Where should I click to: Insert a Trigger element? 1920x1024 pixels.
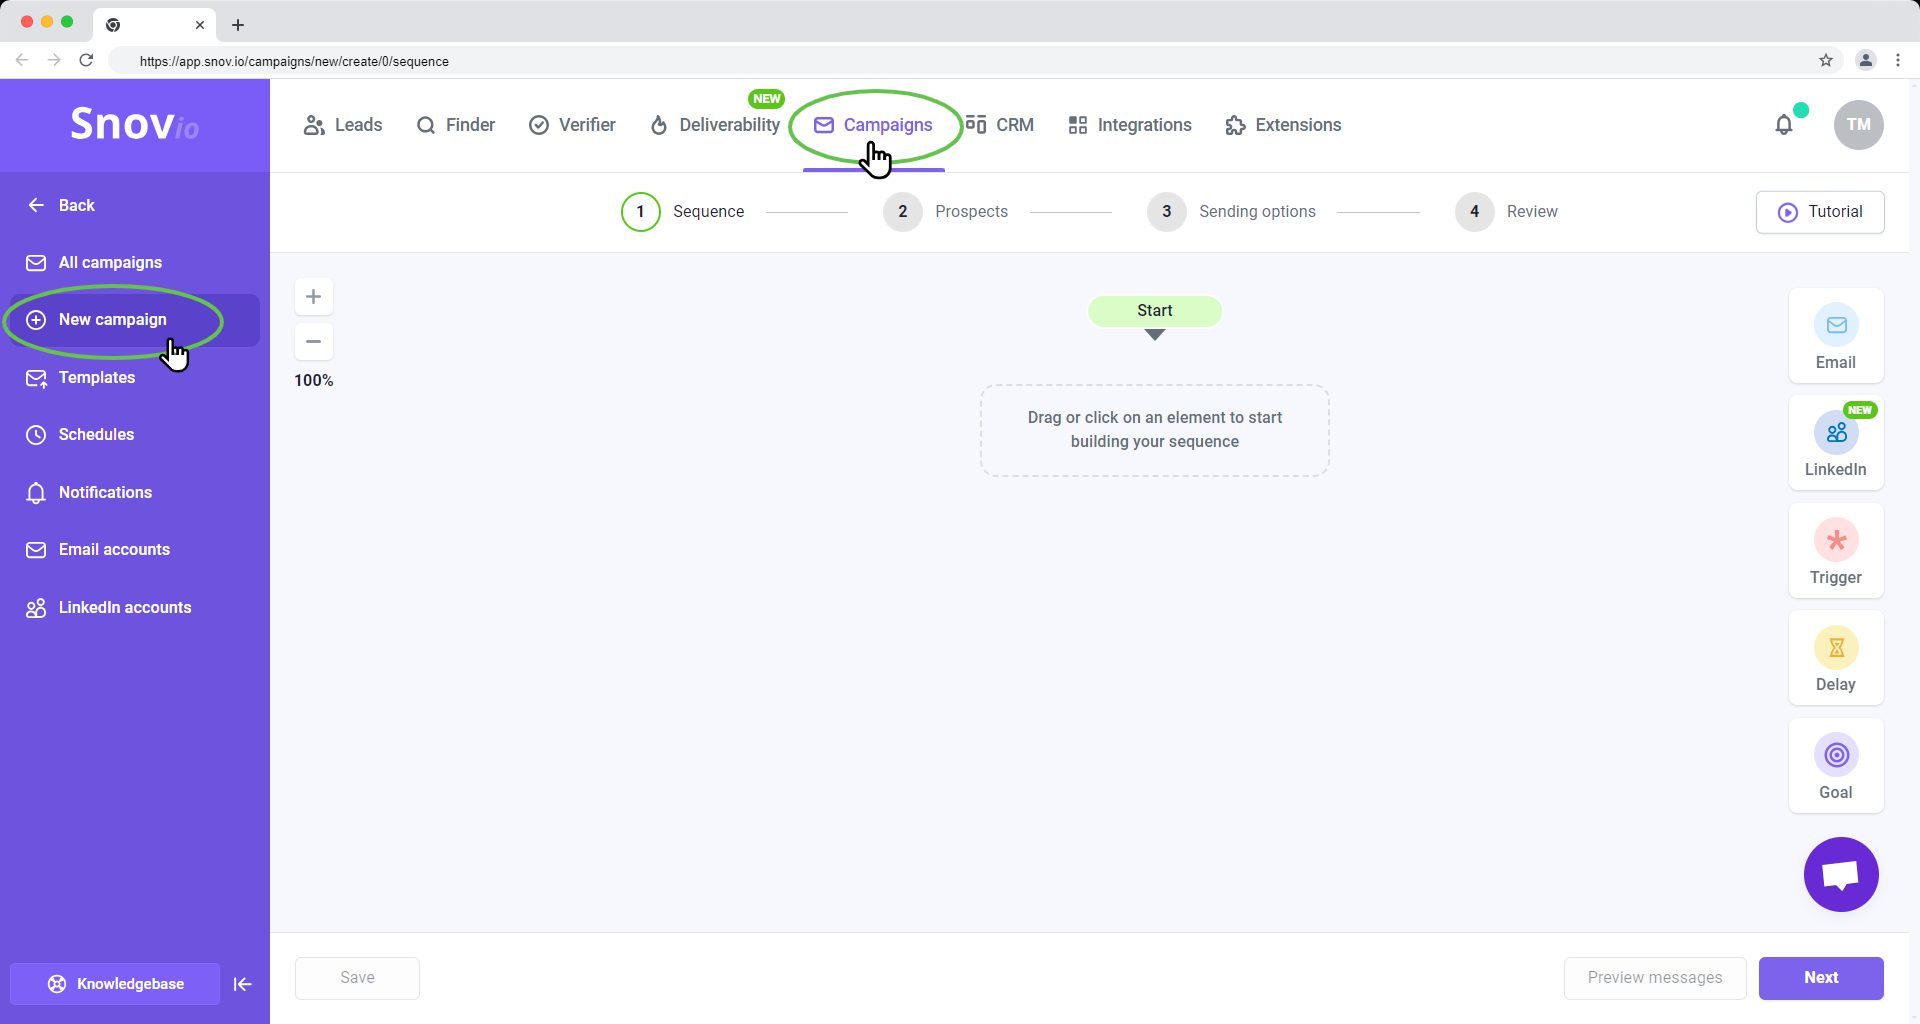pyautogui.click(x=1835, y=551)
